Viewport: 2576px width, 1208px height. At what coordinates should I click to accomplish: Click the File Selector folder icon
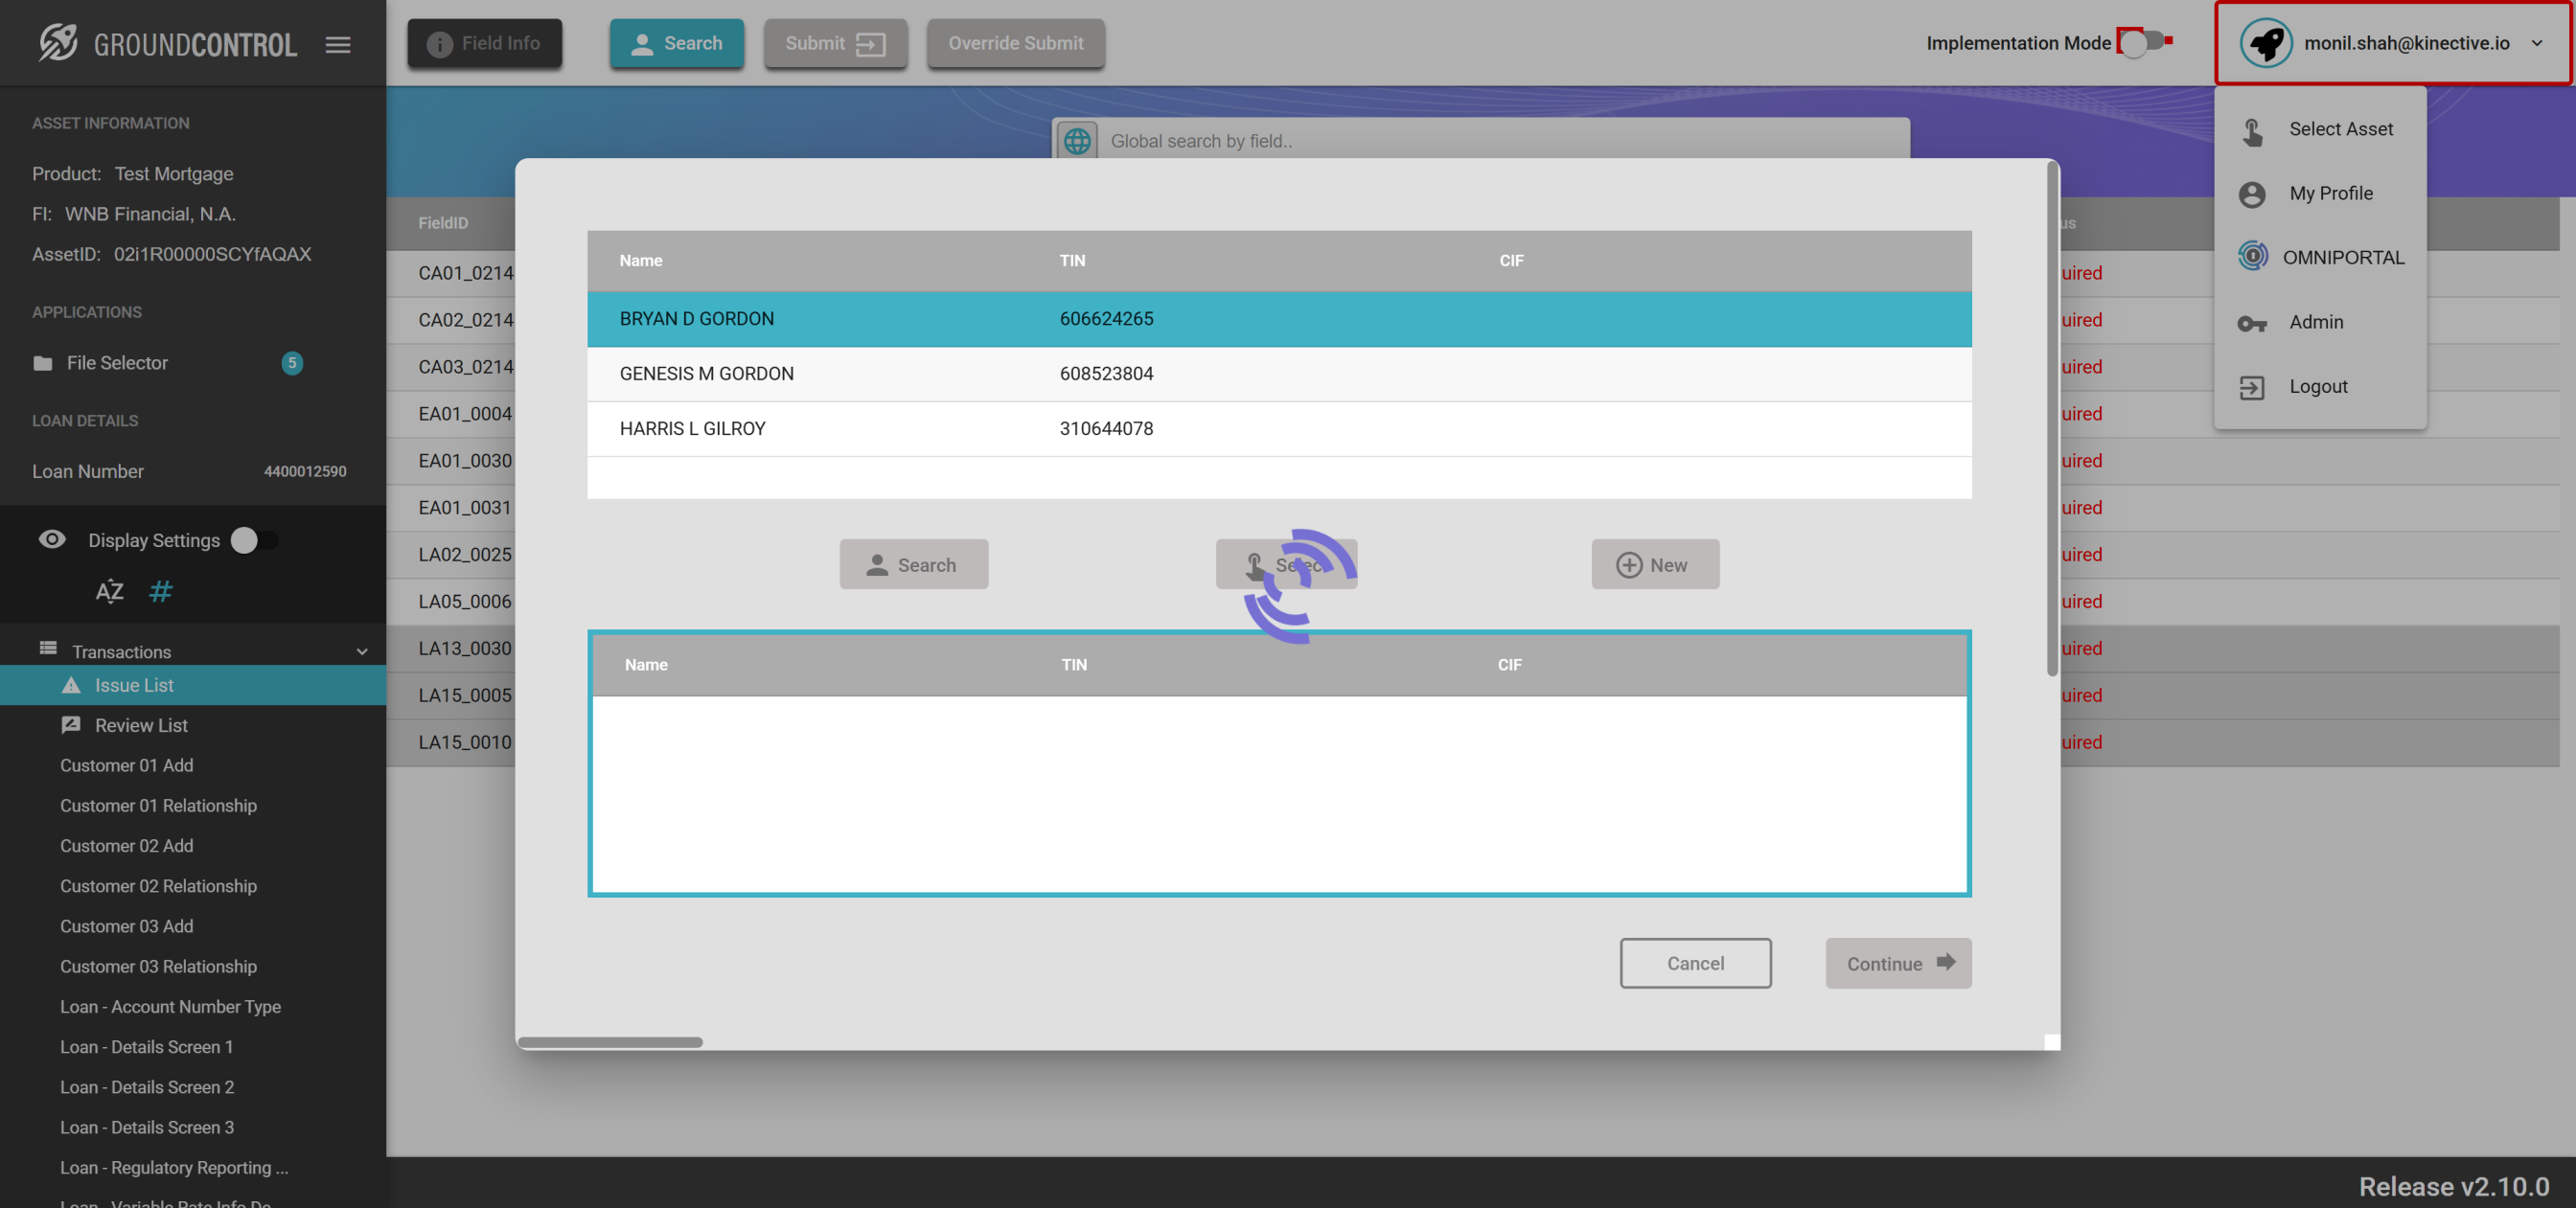tap(42, 363)
